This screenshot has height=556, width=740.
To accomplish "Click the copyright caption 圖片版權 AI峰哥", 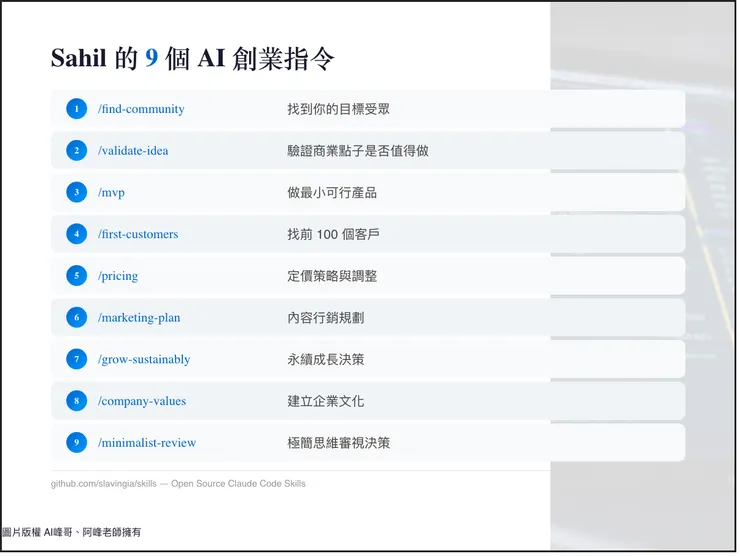I will coord(38,532).
